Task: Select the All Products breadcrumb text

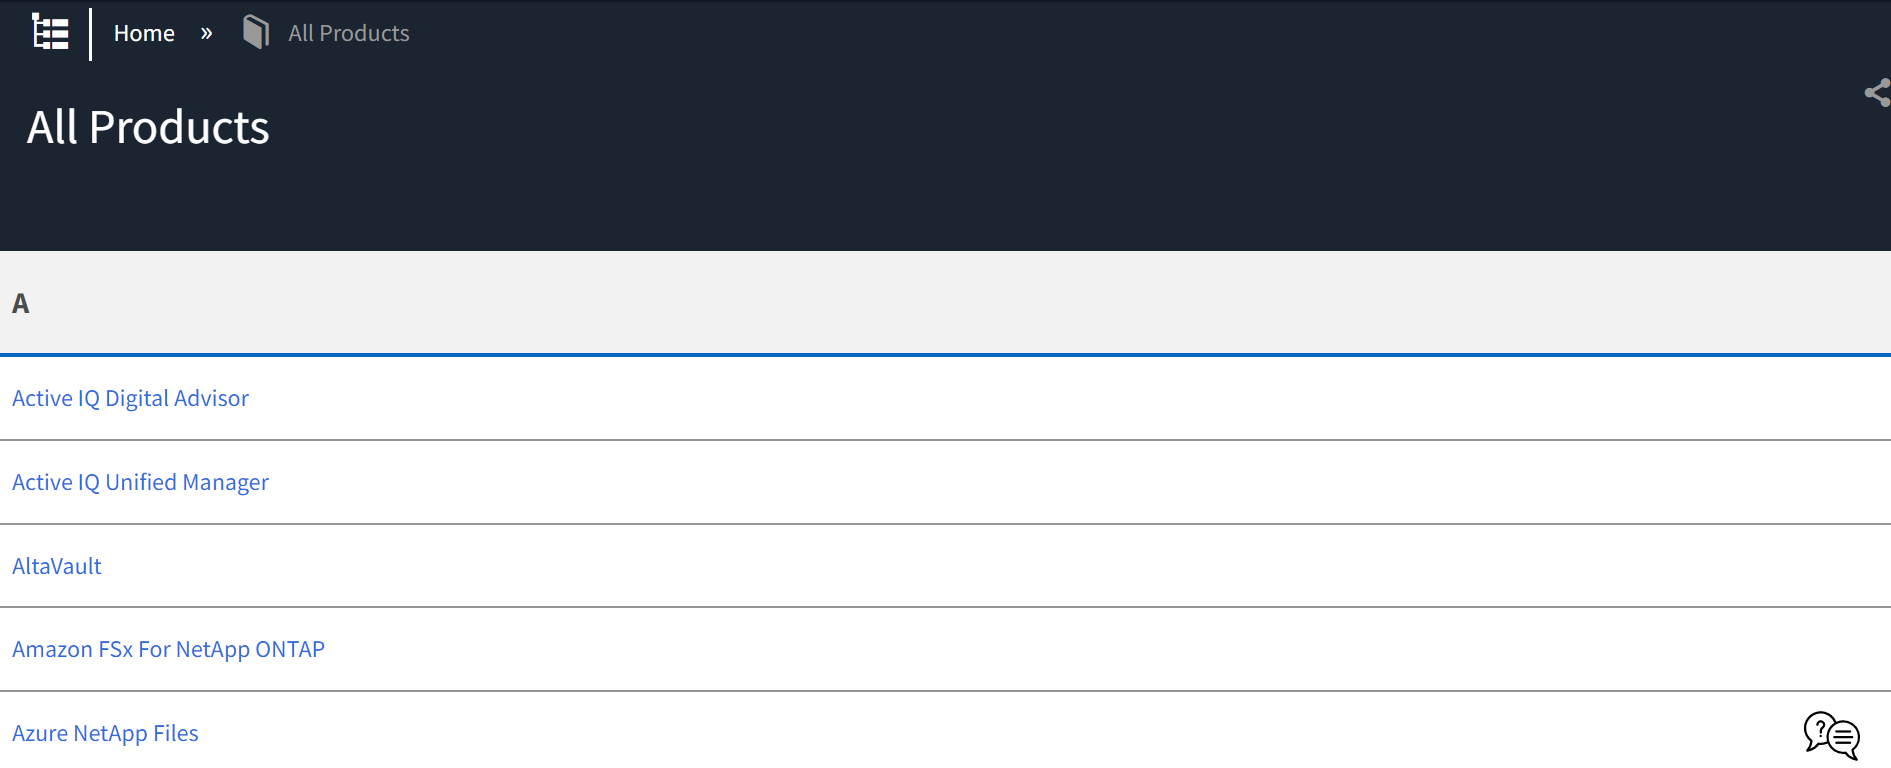Action: click(x=349, y=33)
